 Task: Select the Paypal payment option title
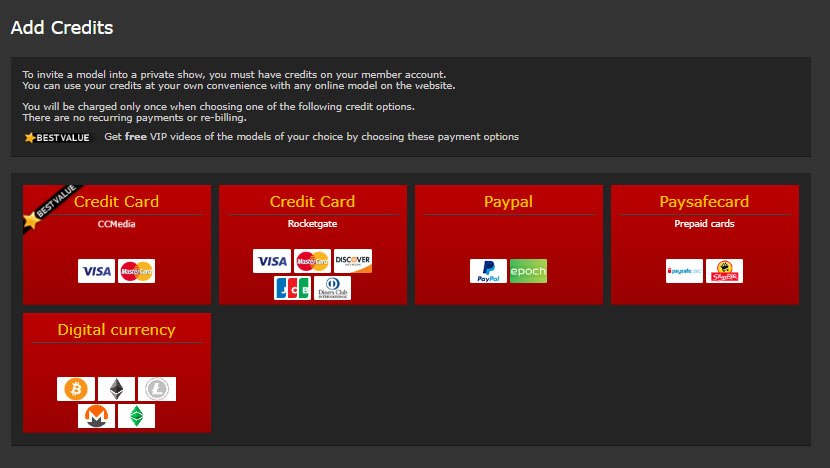[x=508, y=202]
